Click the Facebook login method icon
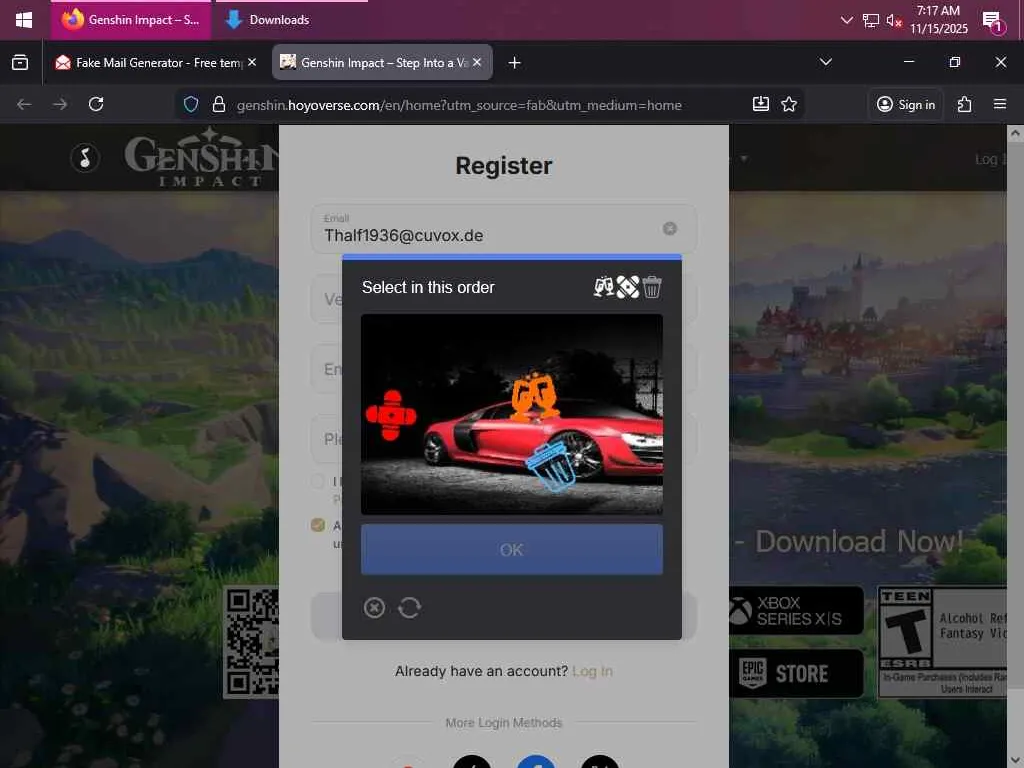The height and width of the screenshot is (768, 1024). pyautogui.click(x=536, y=761)
